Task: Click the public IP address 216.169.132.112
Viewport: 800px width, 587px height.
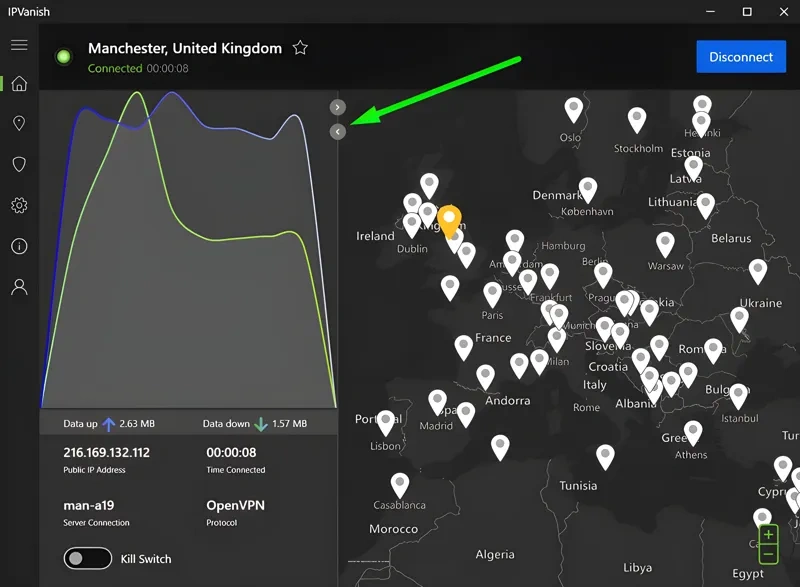Action: [x=106, y=453]
